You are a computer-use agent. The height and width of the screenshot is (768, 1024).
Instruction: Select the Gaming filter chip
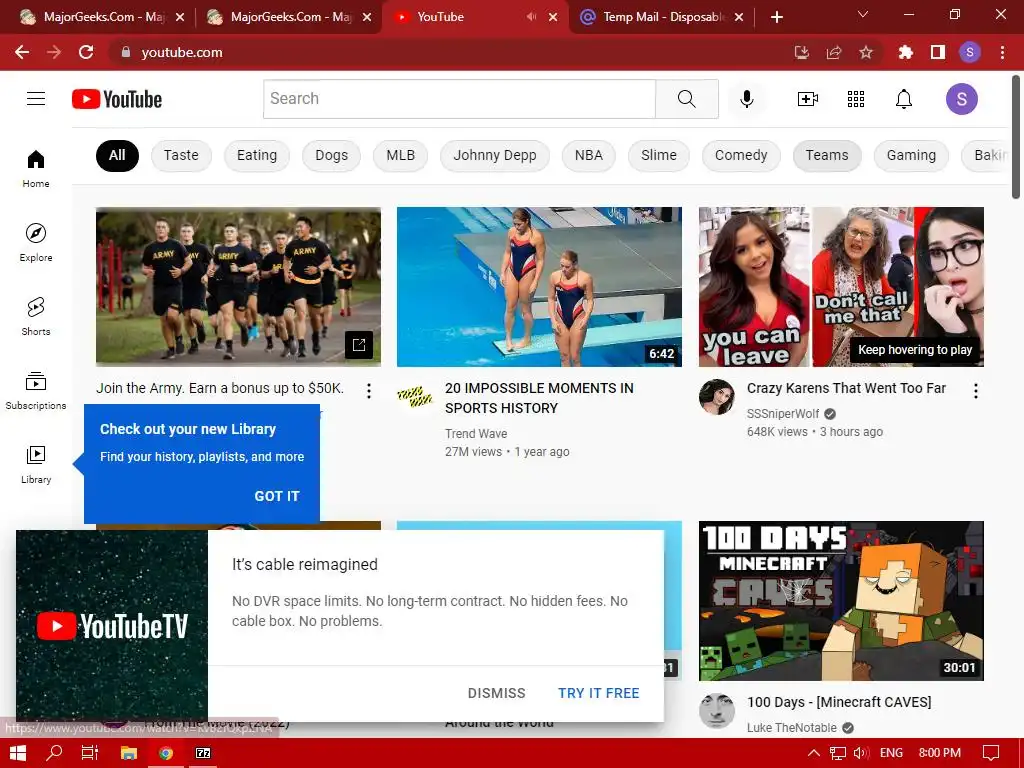(911, 155)
